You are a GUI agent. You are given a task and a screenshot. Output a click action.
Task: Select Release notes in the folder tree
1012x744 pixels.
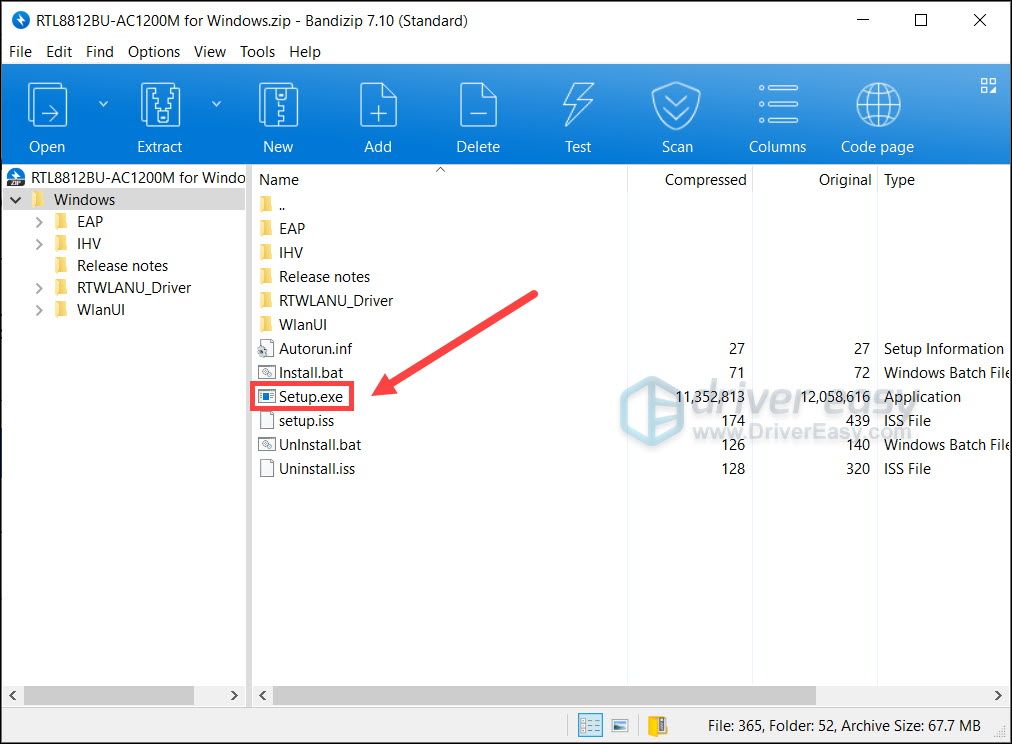122,266
